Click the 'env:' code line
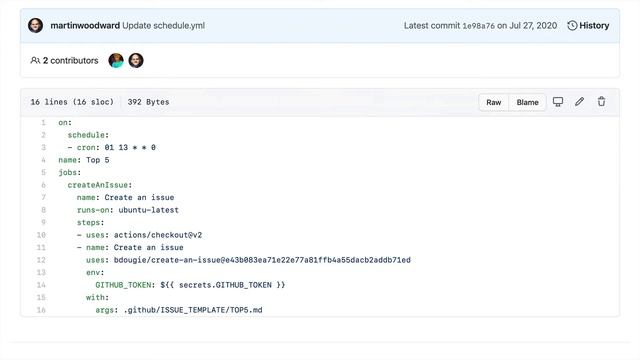 95,272
